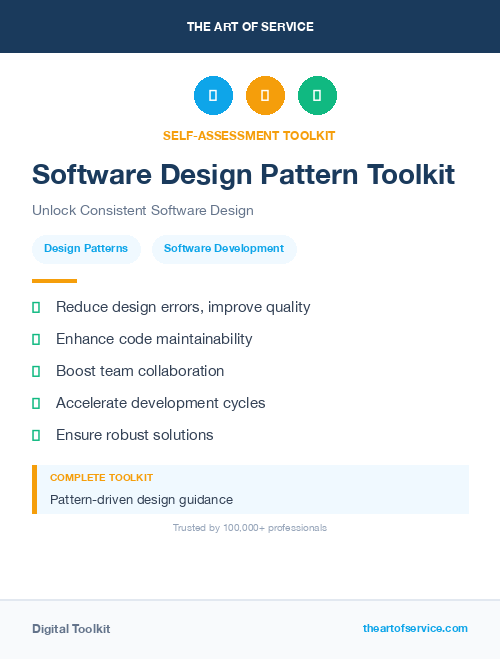Click the Software Design Pattern Toolkit heading
Image resolution: width=500 pixels, height=659 pixels.
(x=243, y=175)
